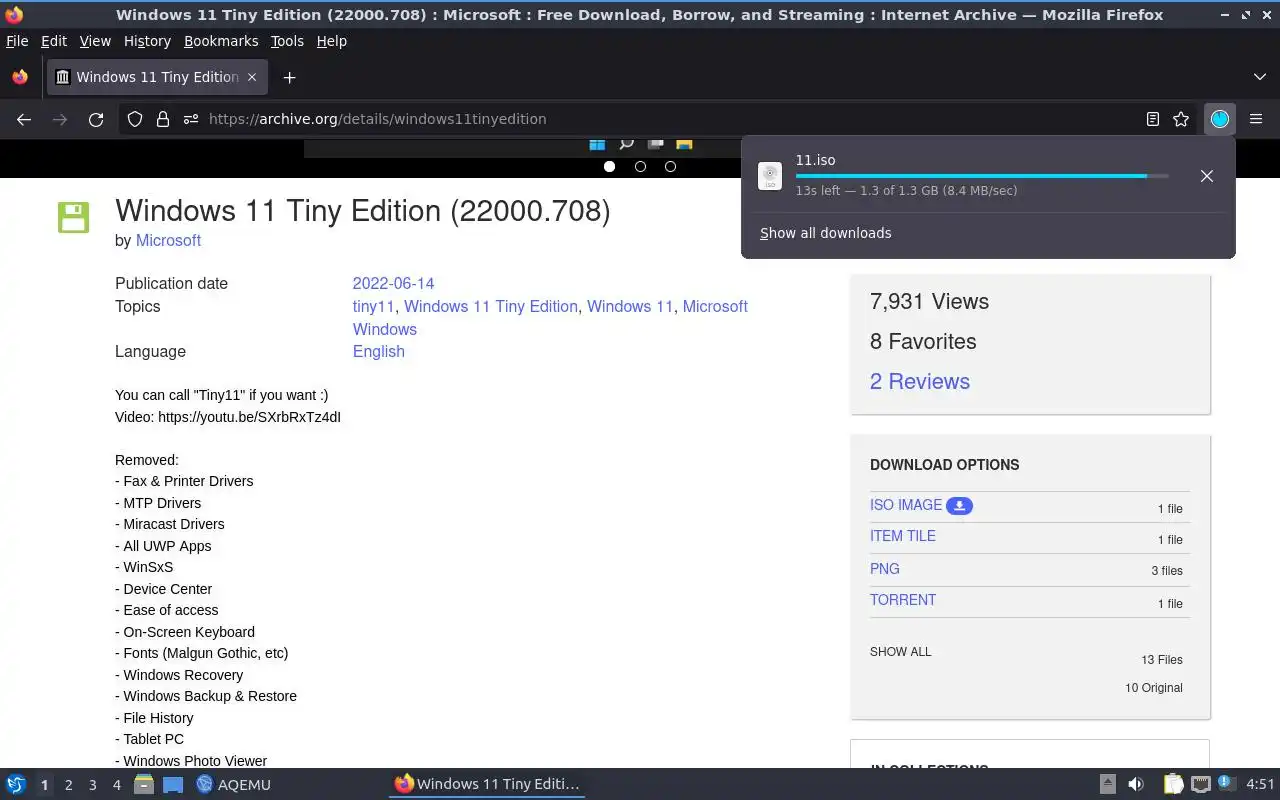This screenshot has height=800, width=1280.
Task: Open Tools menu
Action: point(287,41)
